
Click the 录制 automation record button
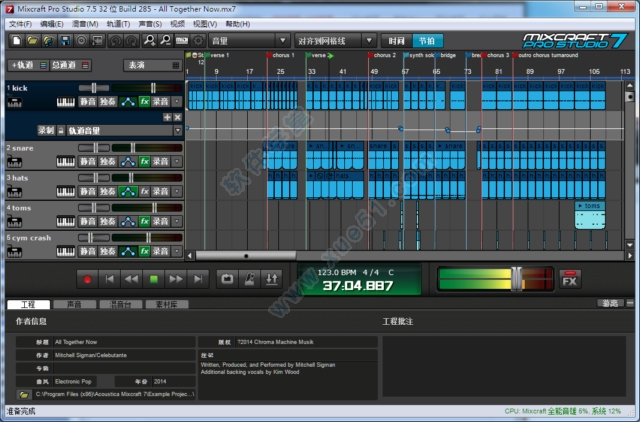pos(46,131)
